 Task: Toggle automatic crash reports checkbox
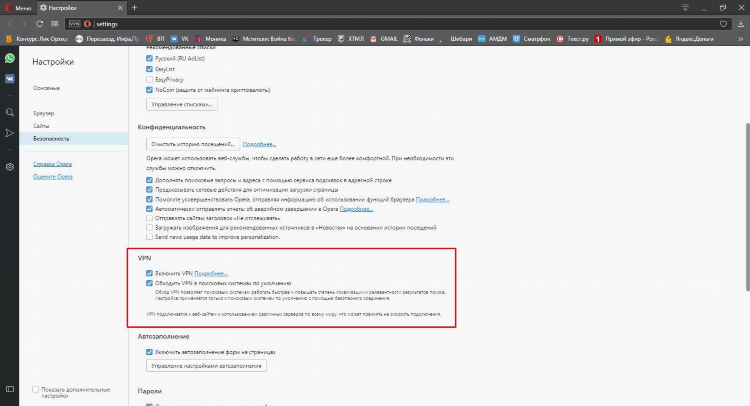point(149,209)
